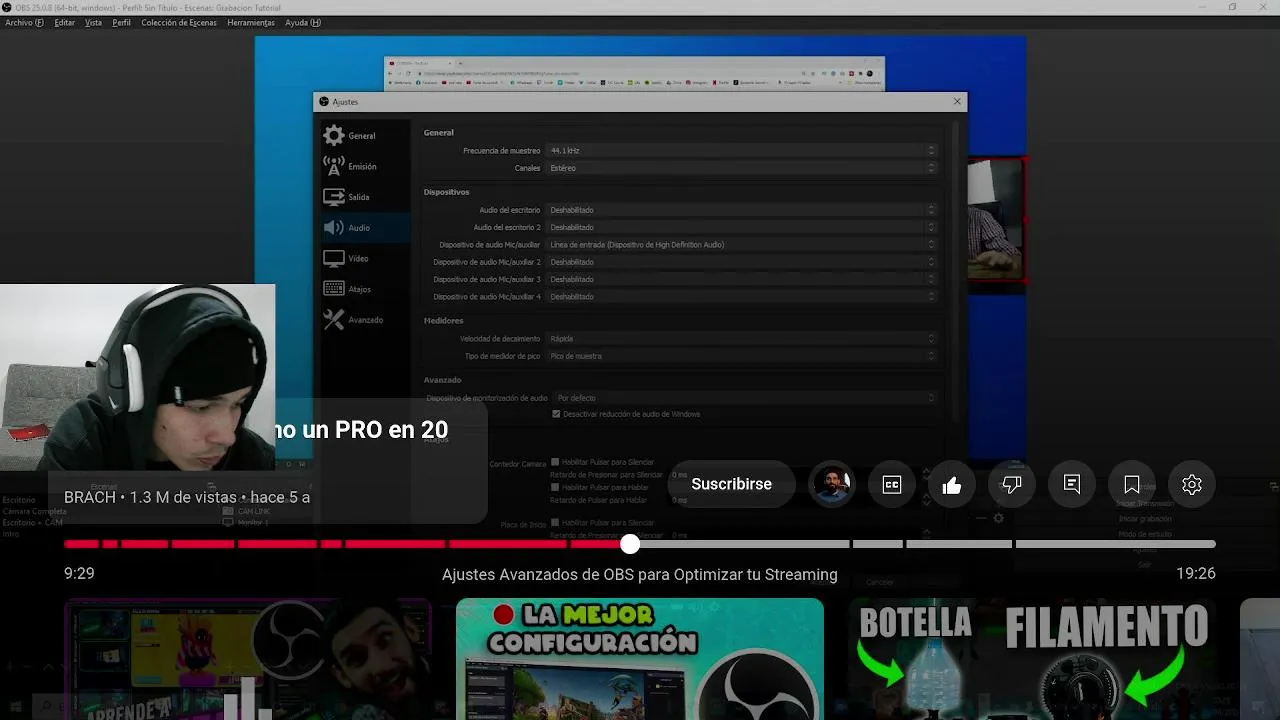The image size is (1280, 720).
Task: Open Tipo de medidor de pico dropdown
Action: (741, 356)
